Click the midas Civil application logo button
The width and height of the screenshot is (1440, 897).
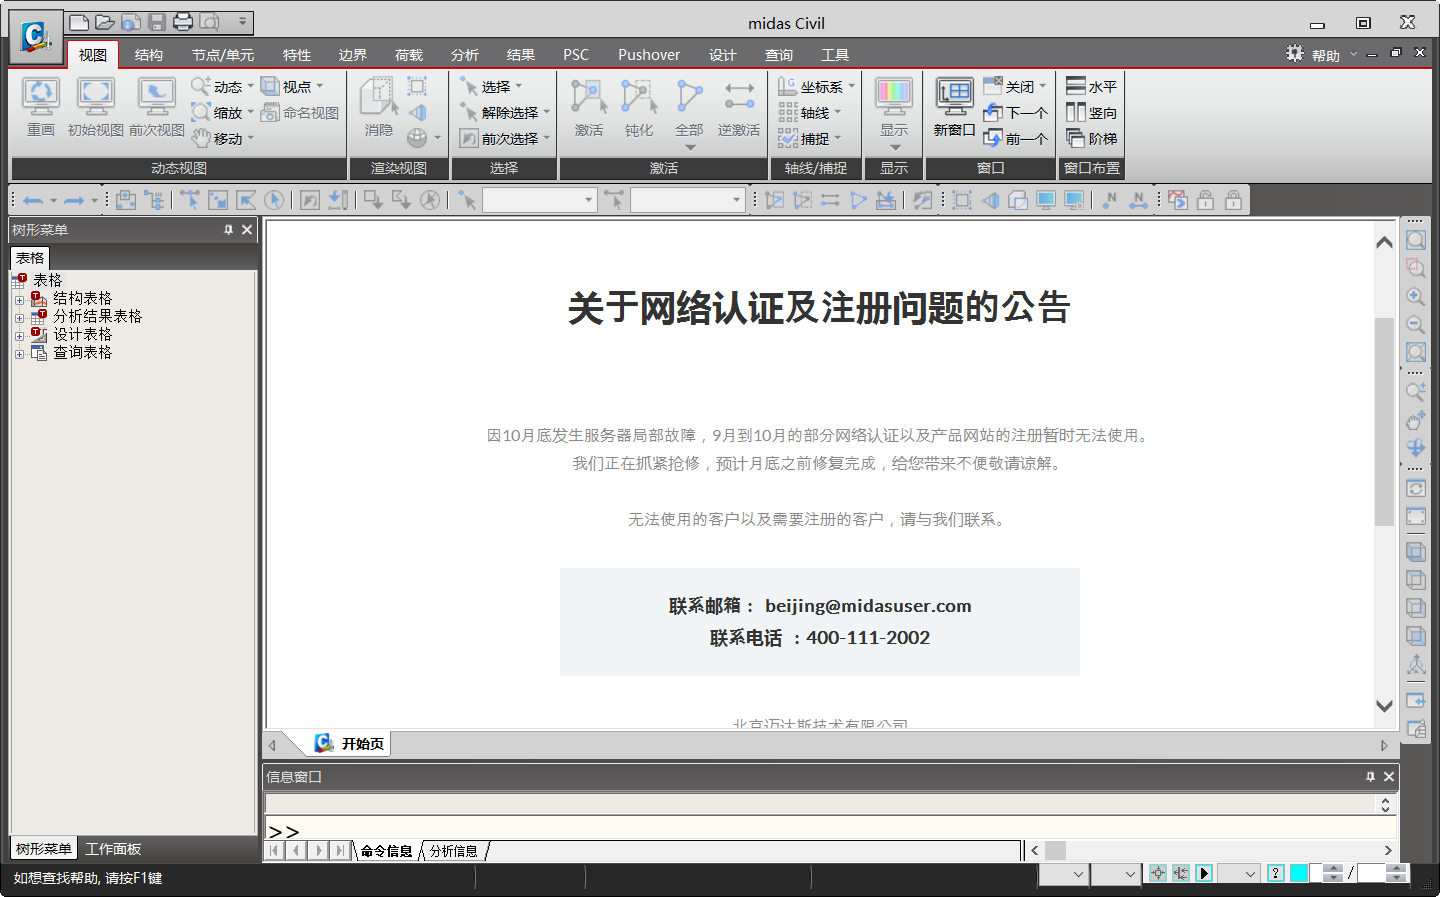(x=35, y=35)
